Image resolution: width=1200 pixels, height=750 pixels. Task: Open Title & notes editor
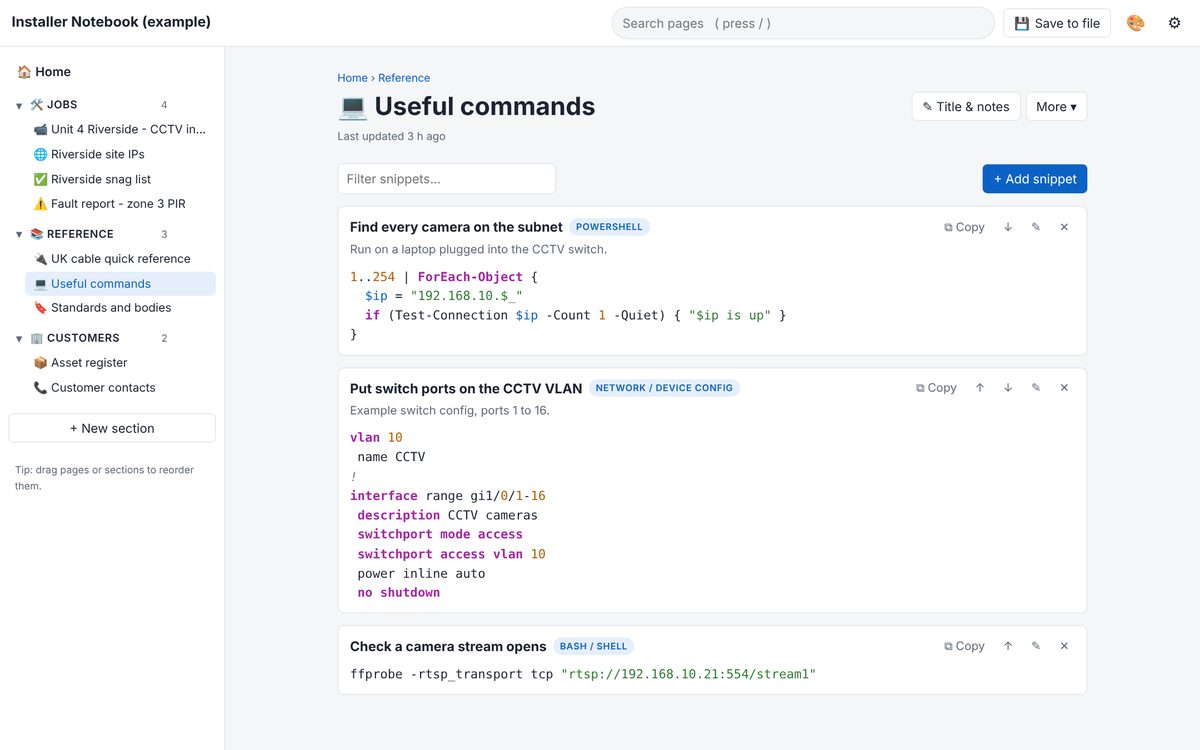pyautogui.click(x=966, y=107)
